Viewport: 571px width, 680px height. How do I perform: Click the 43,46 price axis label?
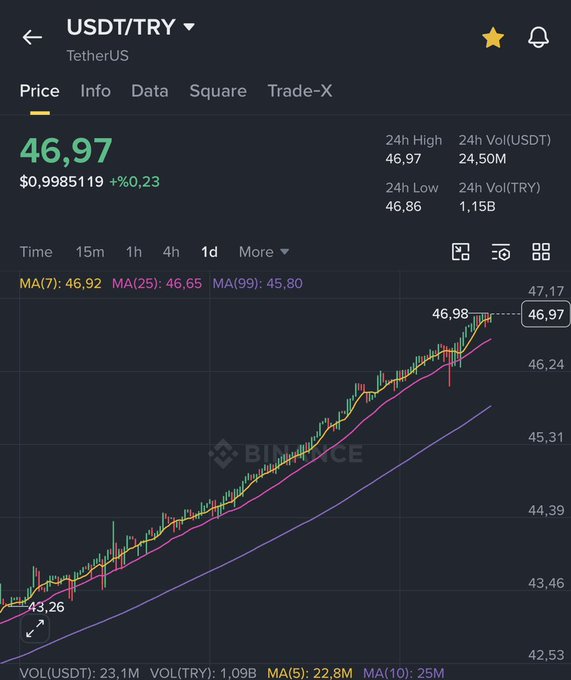coord(546,583)
